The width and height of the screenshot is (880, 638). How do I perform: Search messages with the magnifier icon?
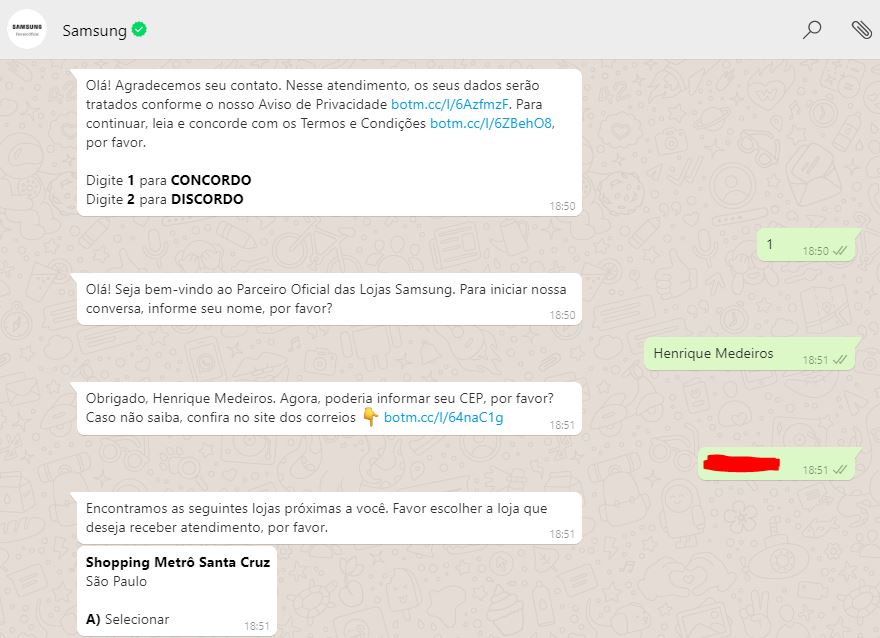click(812, 29)
